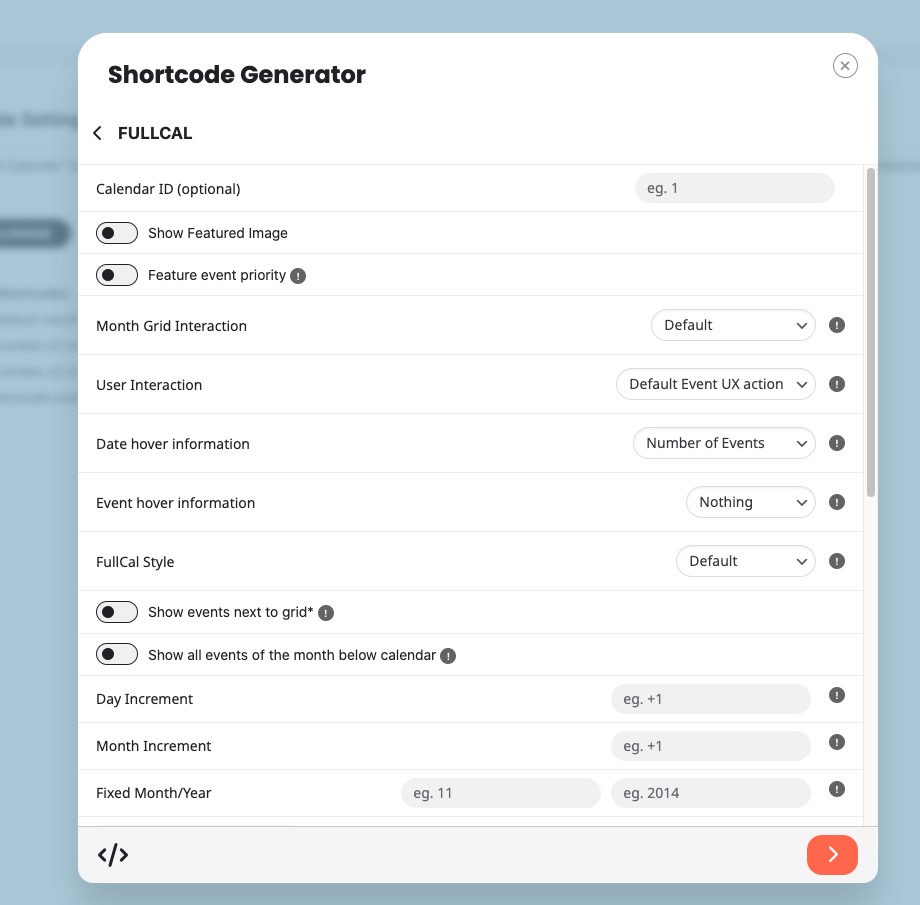Click the Fixed Year input field
The height and width of the screenshot is (905, 920).
click(710, 793)
